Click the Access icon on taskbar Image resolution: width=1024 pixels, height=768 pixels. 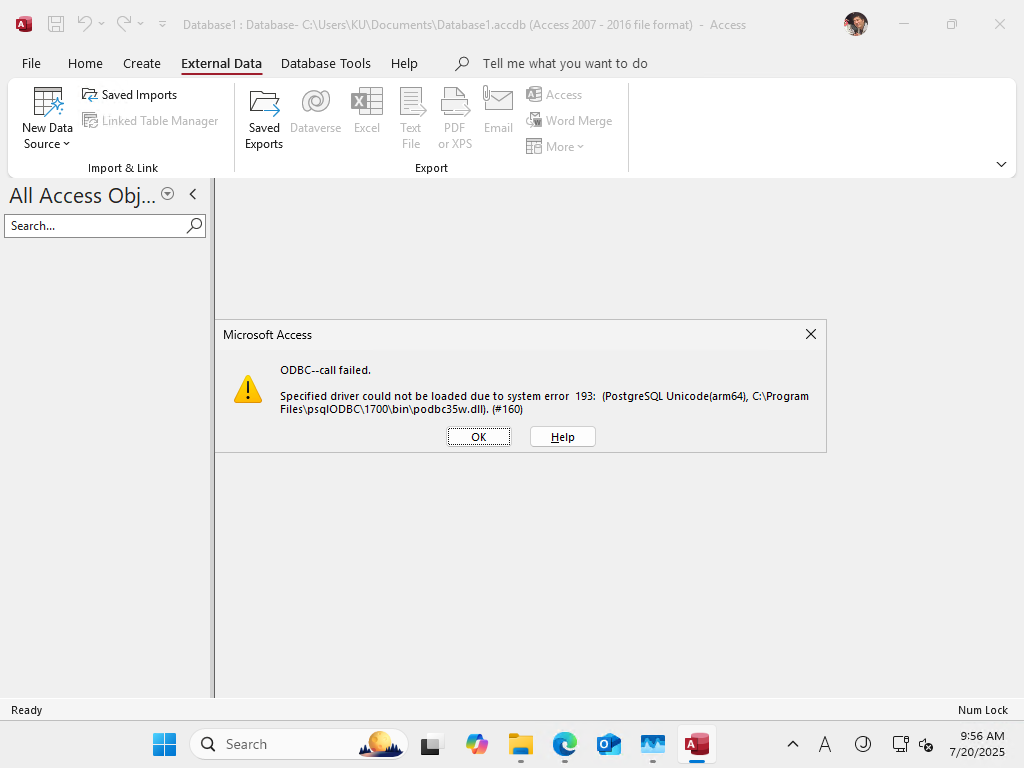(x=697, y=744)
